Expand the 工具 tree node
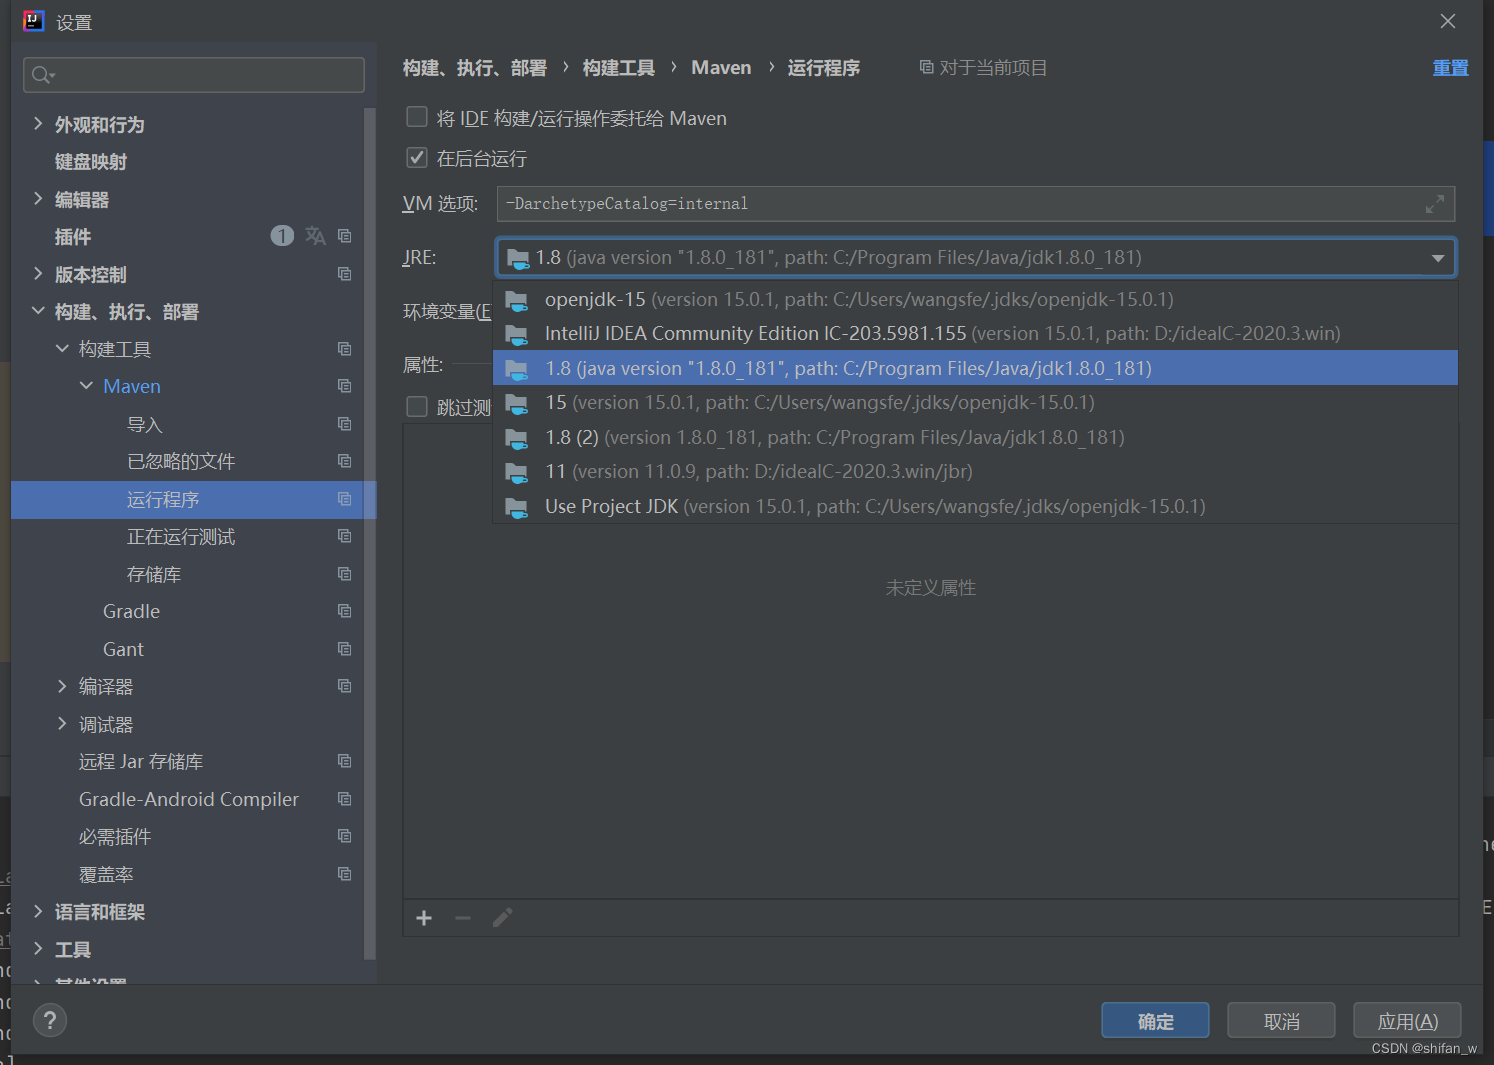This screenshot has height=1065, width=1494. [38, 948]
